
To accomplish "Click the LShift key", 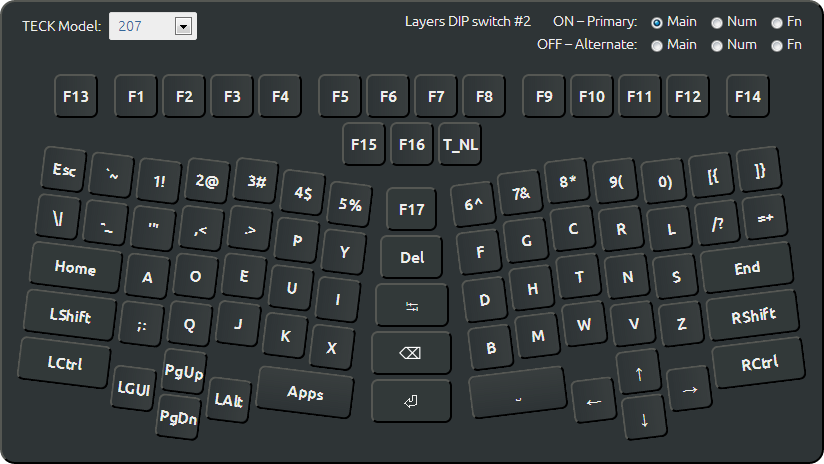I will click(70, 315).
